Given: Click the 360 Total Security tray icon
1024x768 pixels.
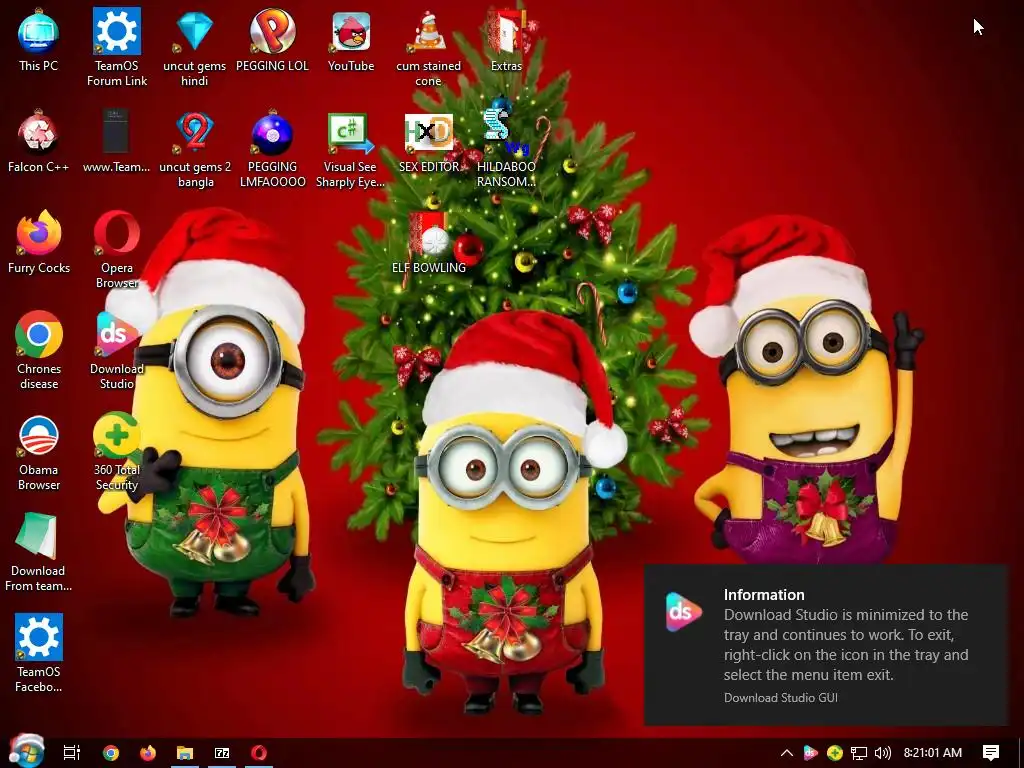Looking at the screenshot, I should tap(835, 753).
